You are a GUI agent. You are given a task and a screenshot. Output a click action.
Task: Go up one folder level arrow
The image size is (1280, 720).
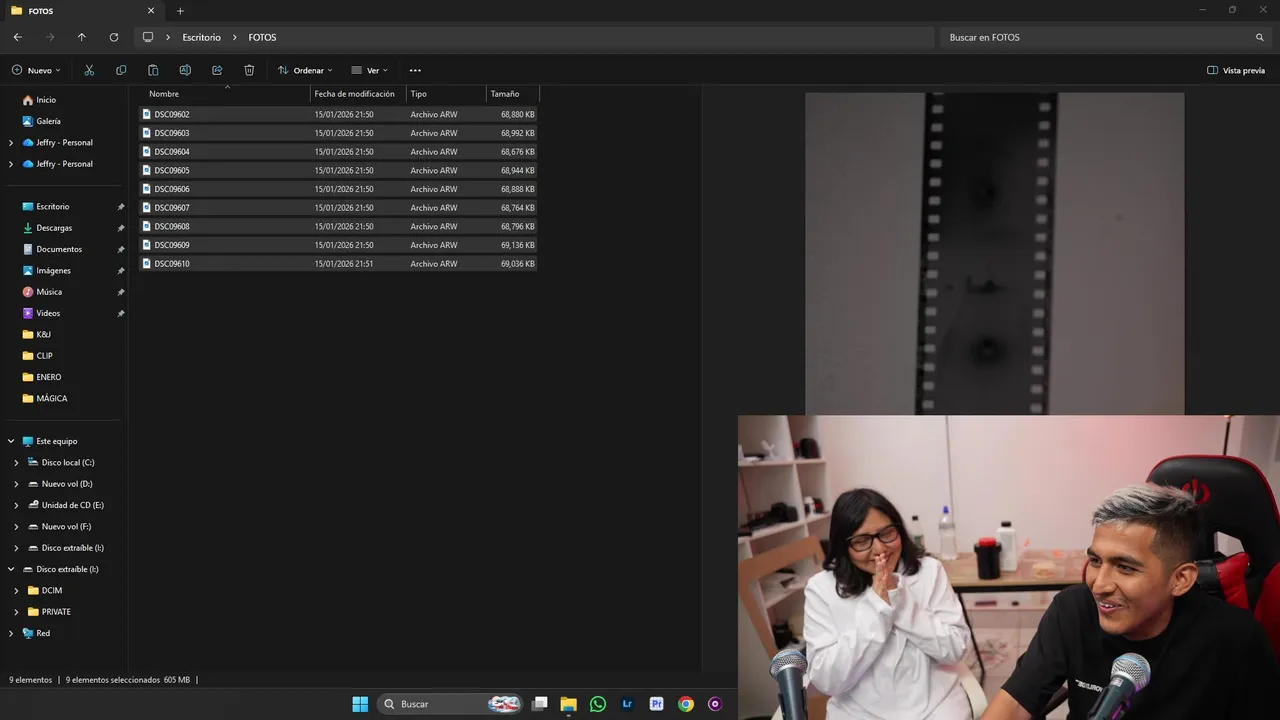point(82,37)
